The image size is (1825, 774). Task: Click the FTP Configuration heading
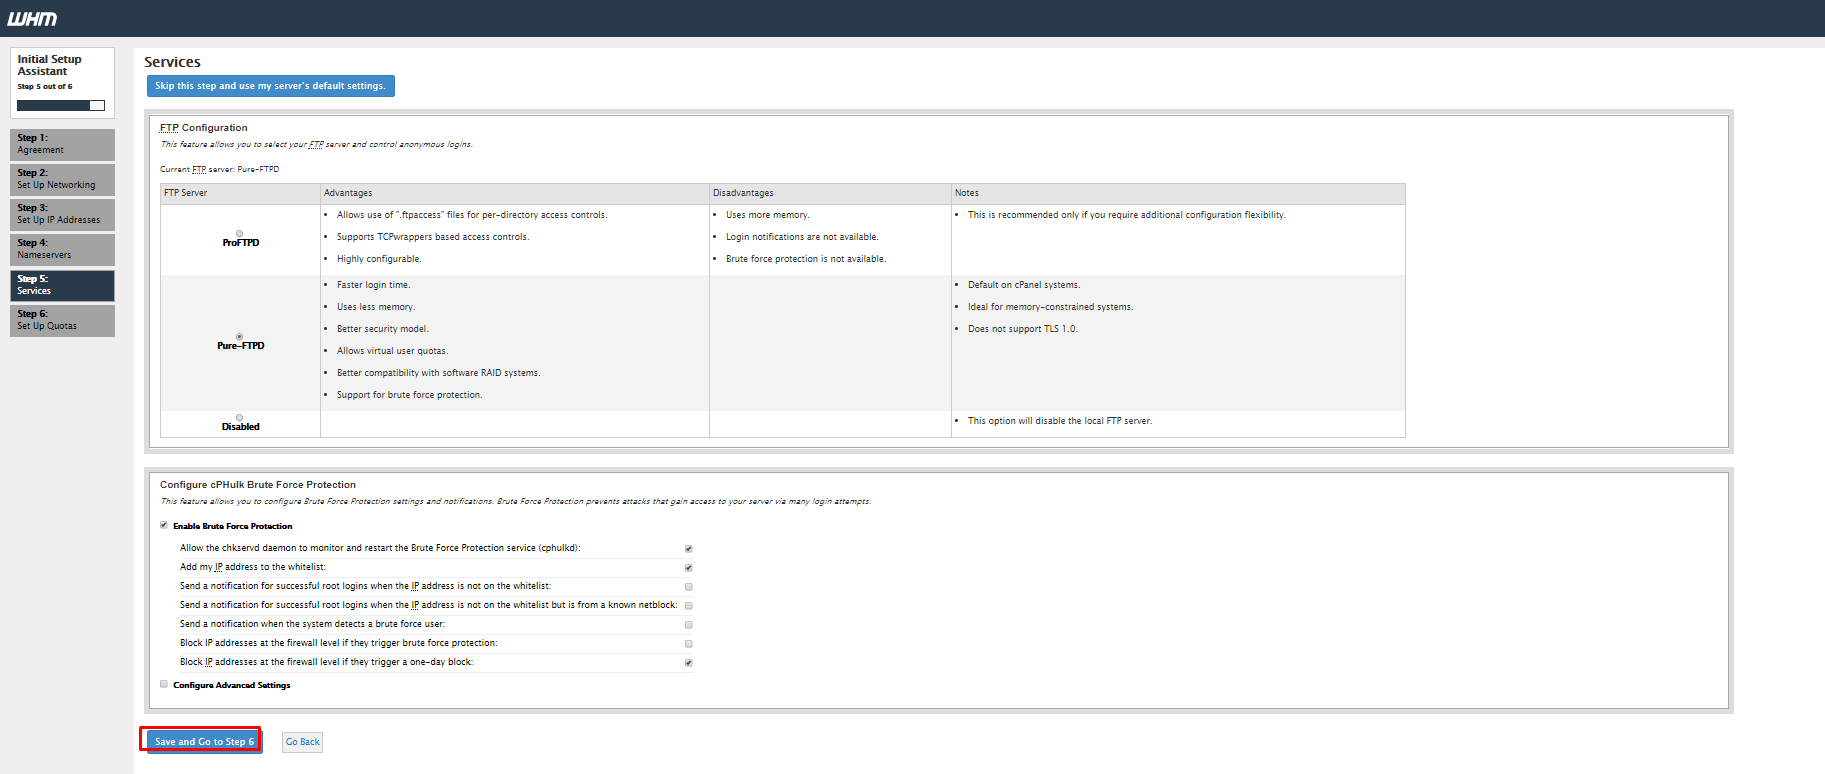(x=204, y=128)
